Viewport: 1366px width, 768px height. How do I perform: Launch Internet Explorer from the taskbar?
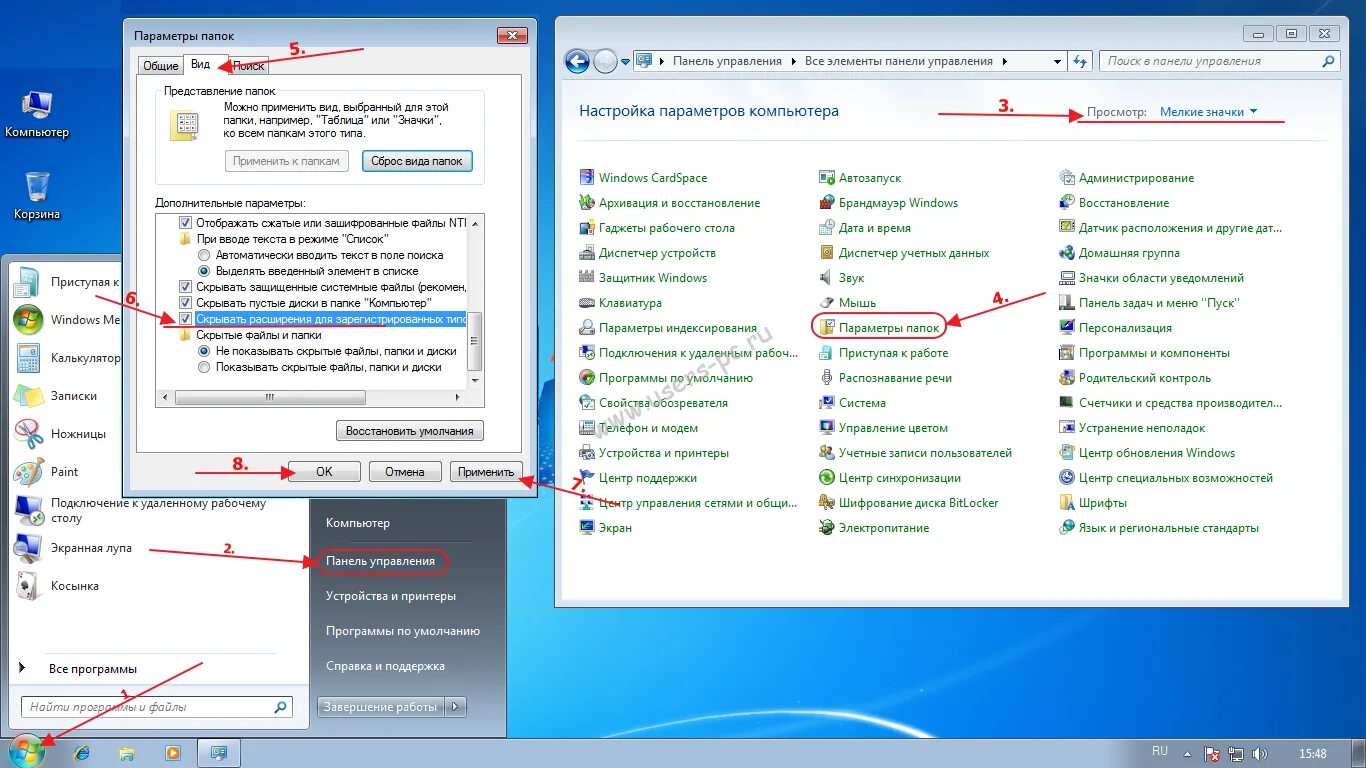[x=83, y=753]
